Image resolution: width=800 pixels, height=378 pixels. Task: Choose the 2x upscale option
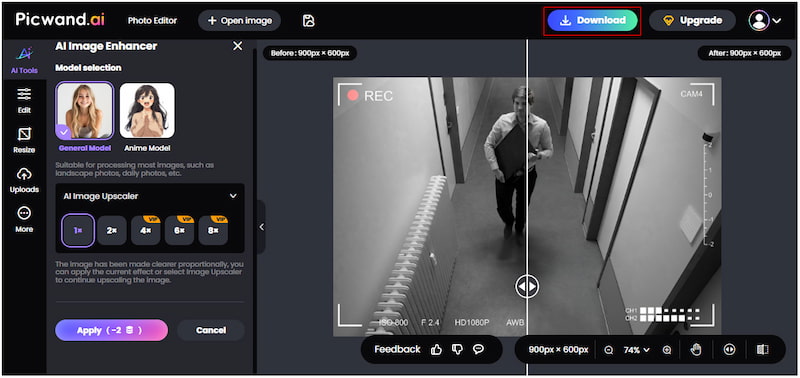click(112, 231)
